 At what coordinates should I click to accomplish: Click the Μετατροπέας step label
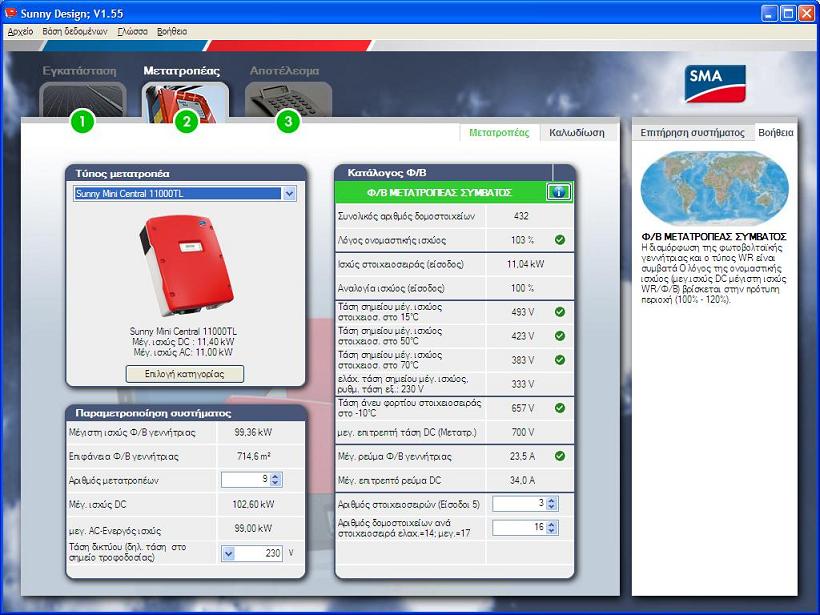point(181,71)
